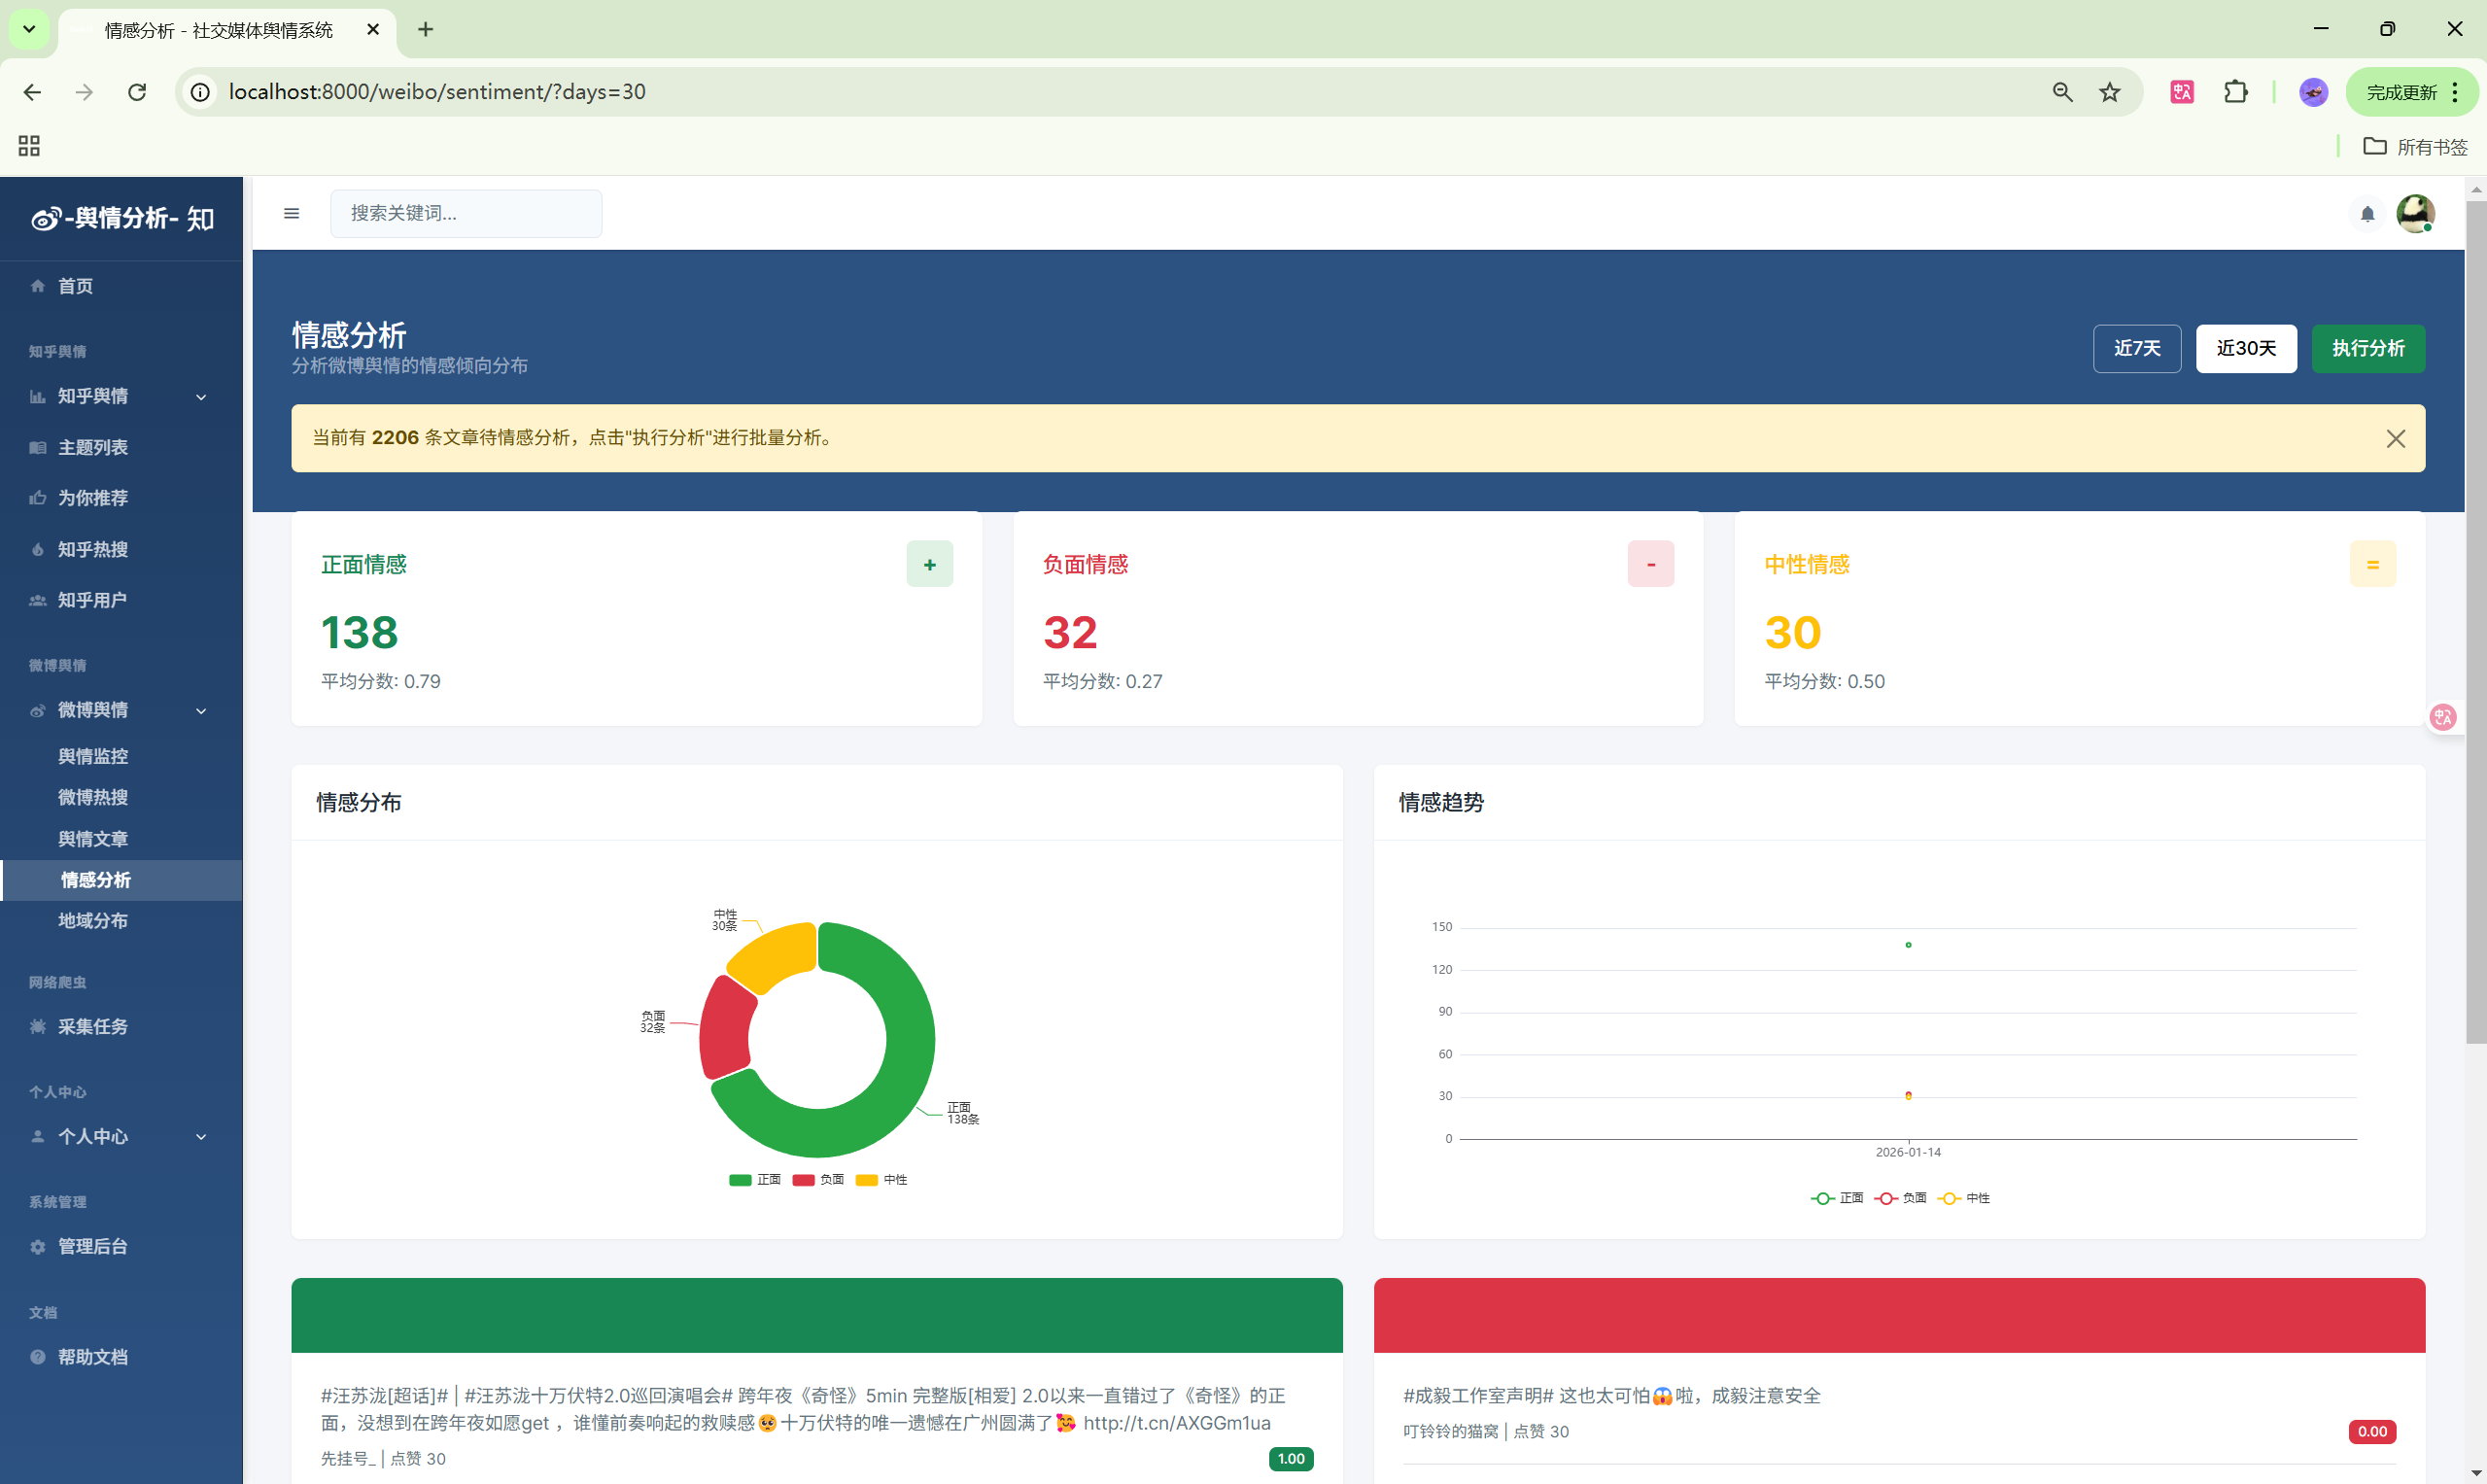Focus the 搜索关键词 search field

point(466,213)
